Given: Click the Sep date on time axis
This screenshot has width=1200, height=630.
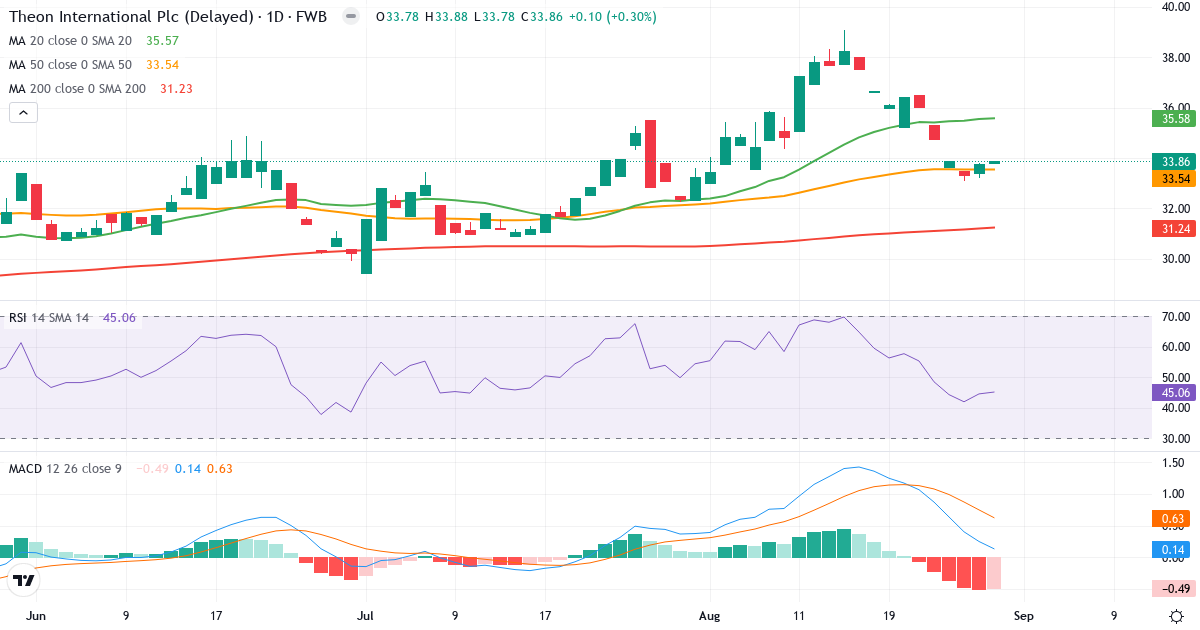Looking at the screenshot, I should (1023, 616).
